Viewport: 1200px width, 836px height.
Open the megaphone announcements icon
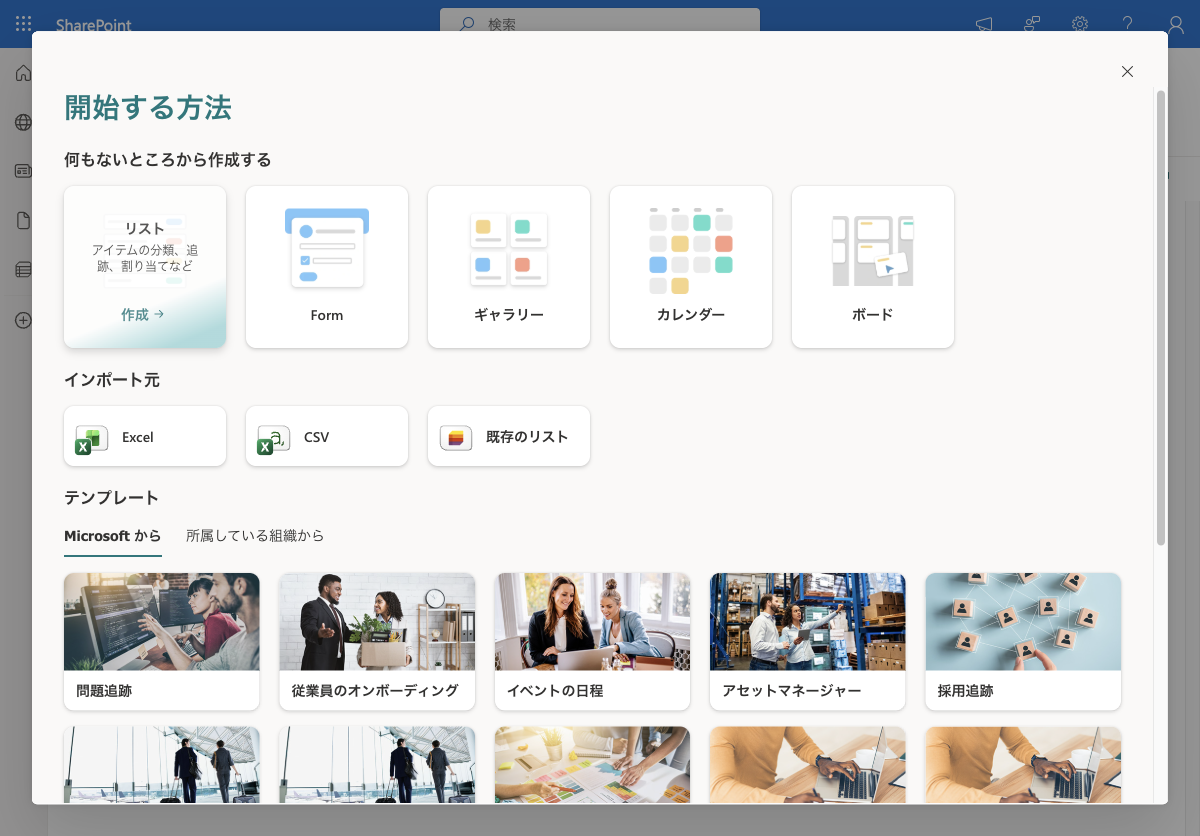(984, 24)
